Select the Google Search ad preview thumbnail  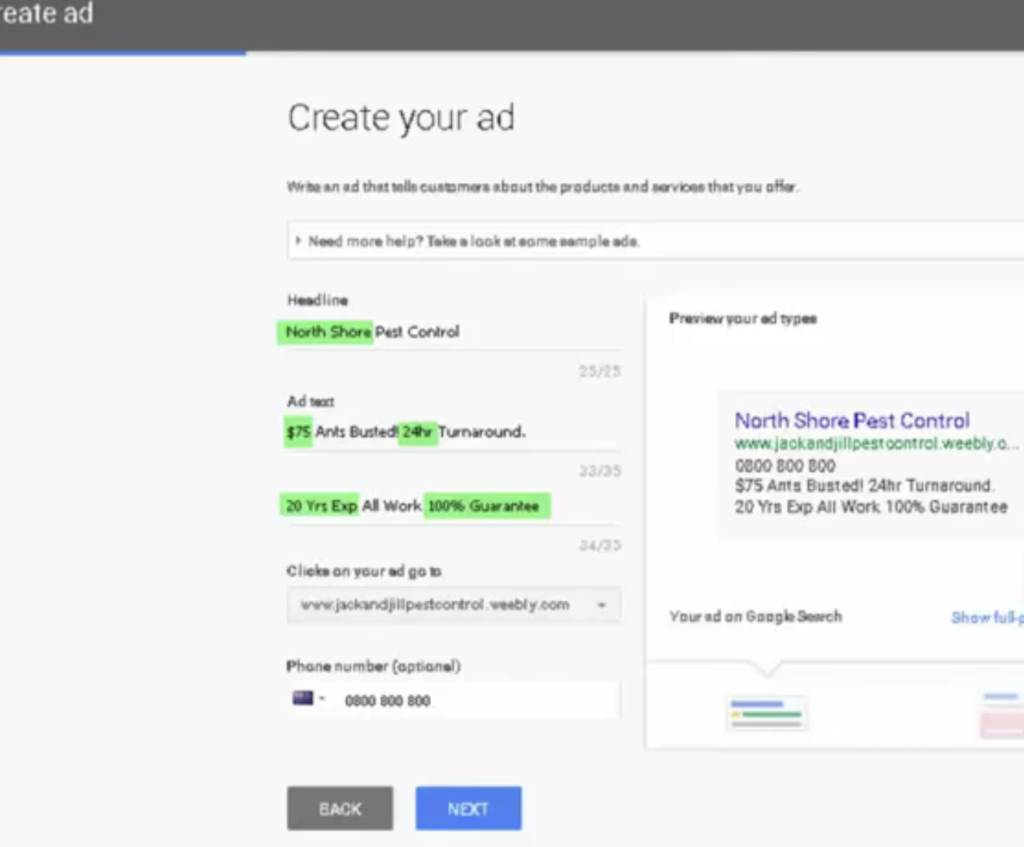[x=767, y=712]
